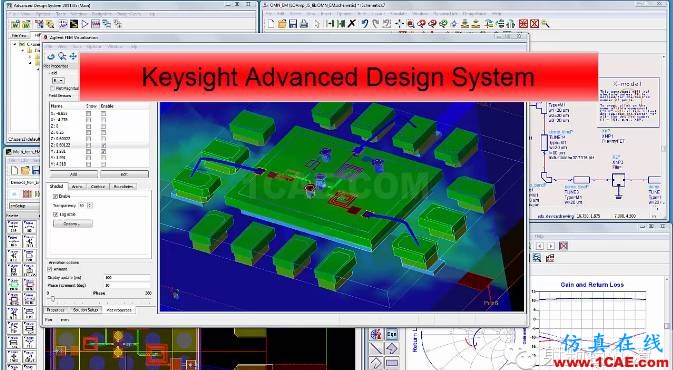
Task: Click the Phase slider handle
Action: coord(52,298)
